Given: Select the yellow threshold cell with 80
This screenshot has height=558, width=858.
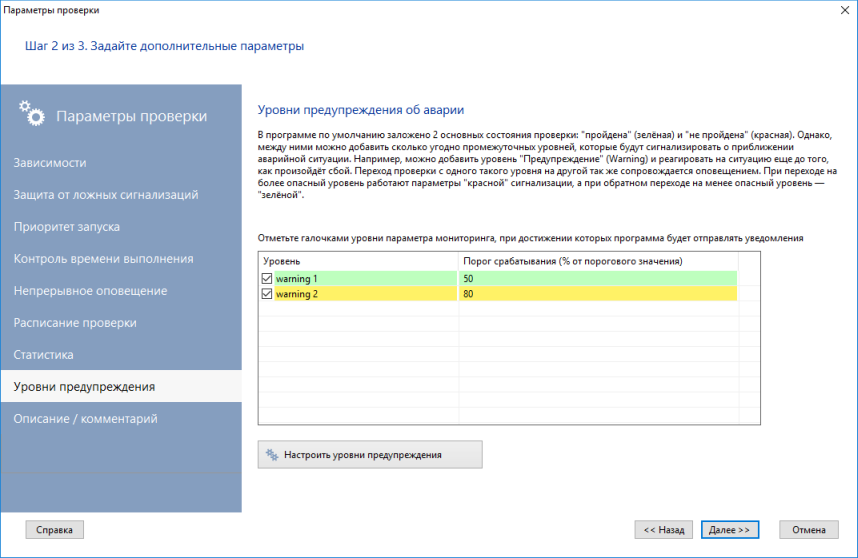Looking at the screenshot, I should (x=598, y=294).
